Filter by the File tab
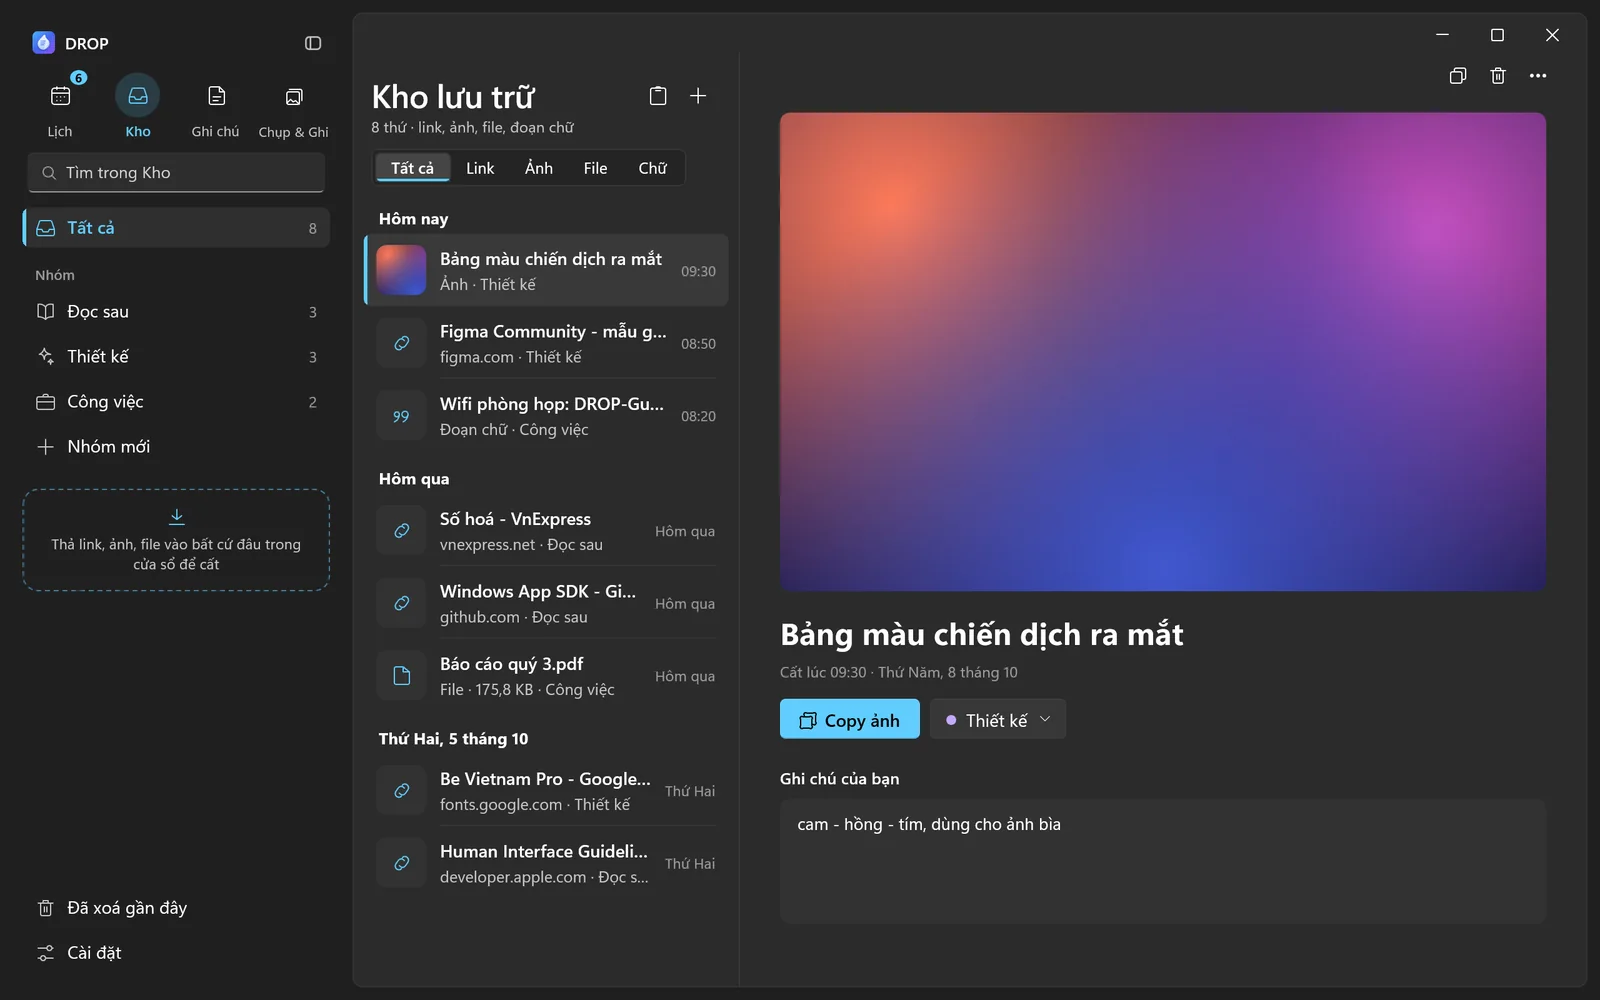 [596, 168]
